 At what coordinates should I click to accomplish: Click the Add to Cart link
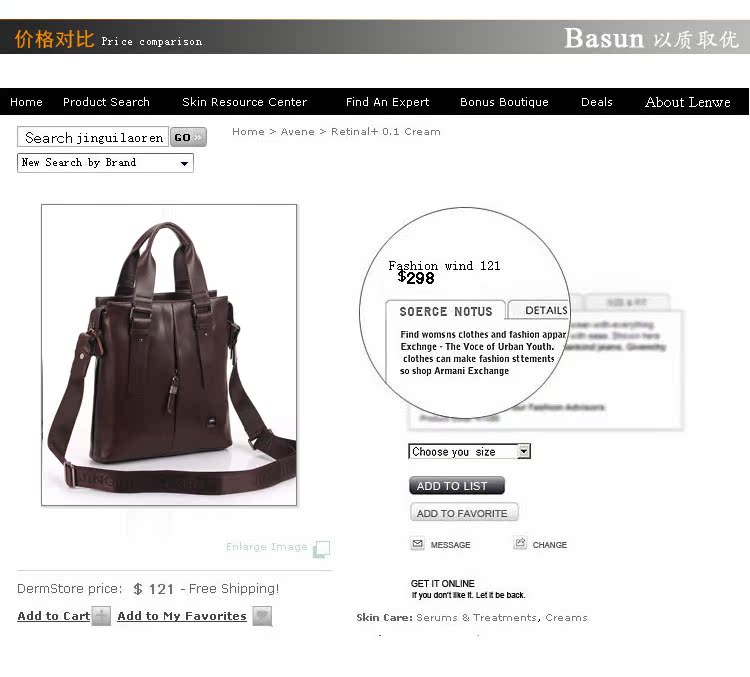coord(54,616)
